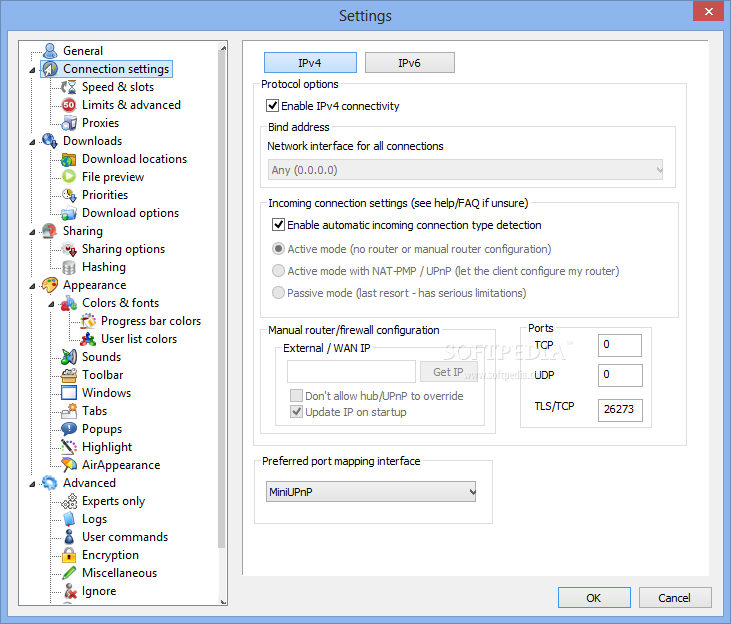
Task: Click the Windows icon in tree
Action: pos(69,393)
